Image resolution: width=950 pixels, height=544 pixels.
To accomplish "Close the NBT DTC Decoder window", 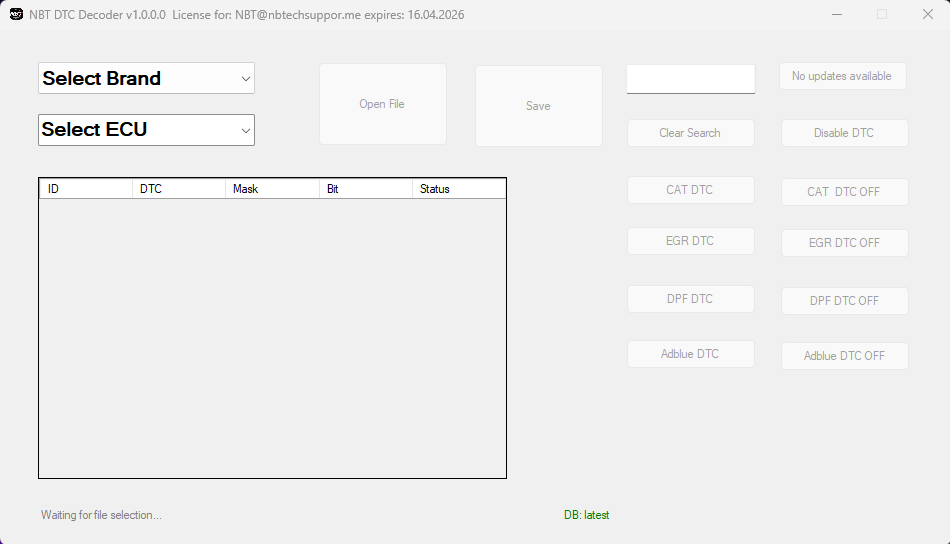I will pos(928,15).
